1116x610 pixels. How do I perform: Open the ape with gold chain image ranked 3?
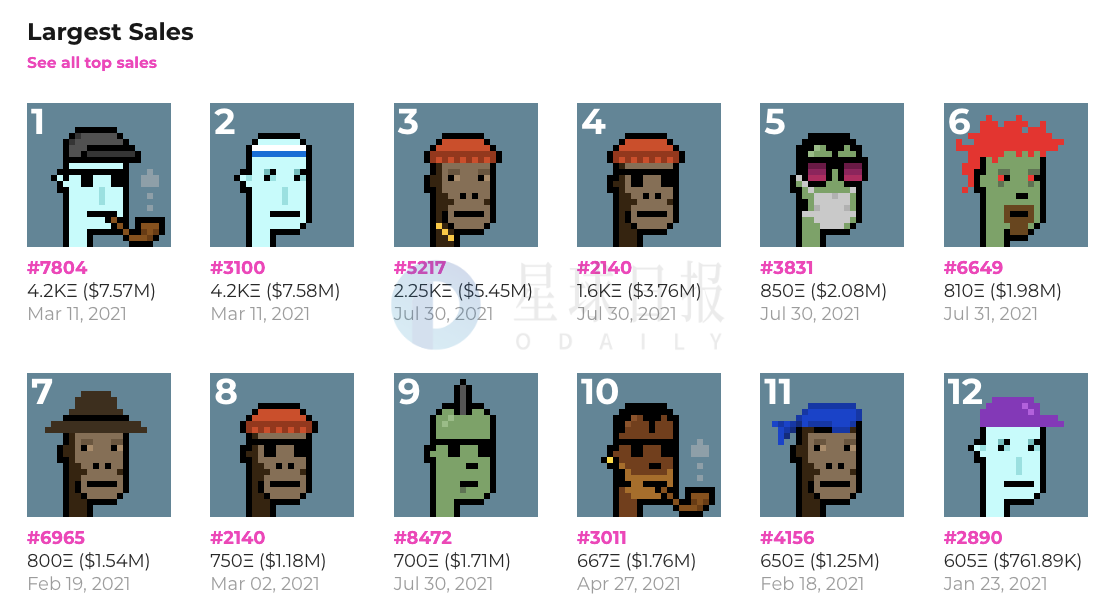pos(465,175)
